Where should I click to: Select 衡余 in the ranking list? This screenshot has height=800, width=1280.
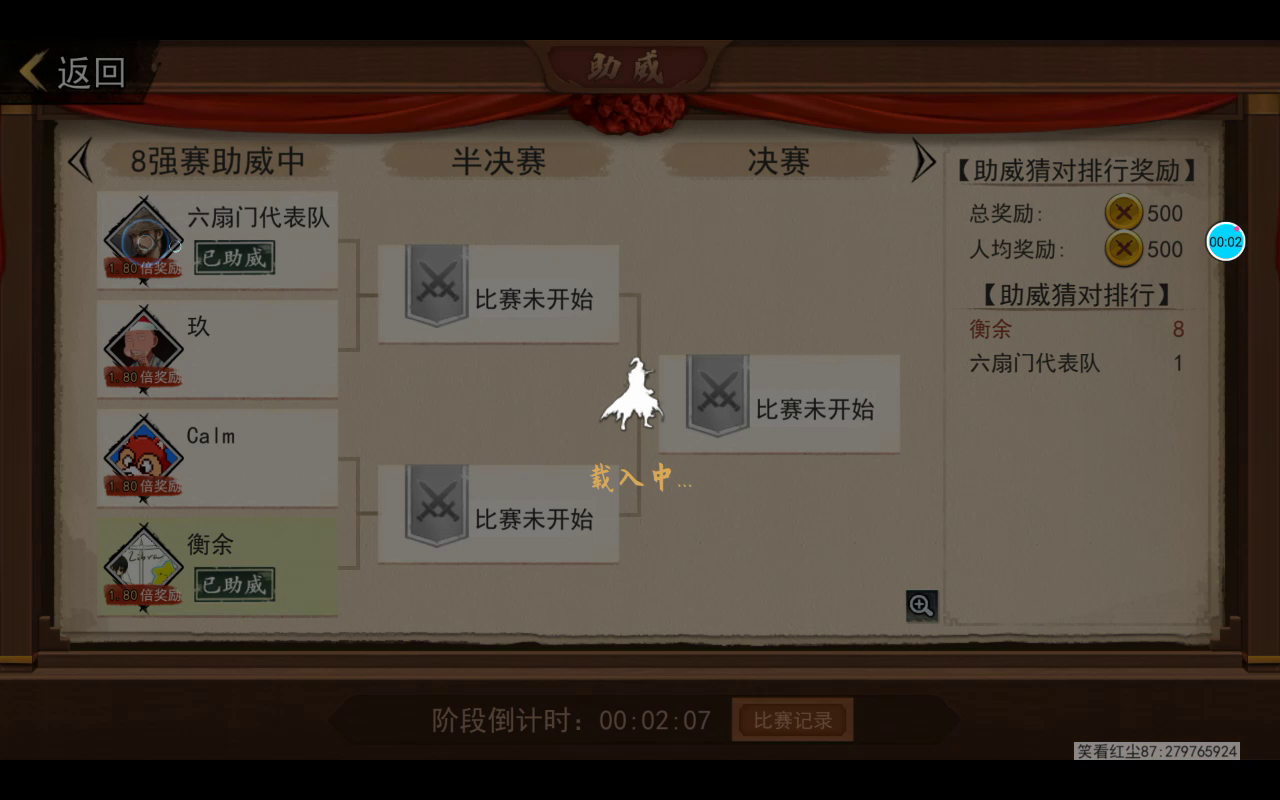[x=1077, y=329]
